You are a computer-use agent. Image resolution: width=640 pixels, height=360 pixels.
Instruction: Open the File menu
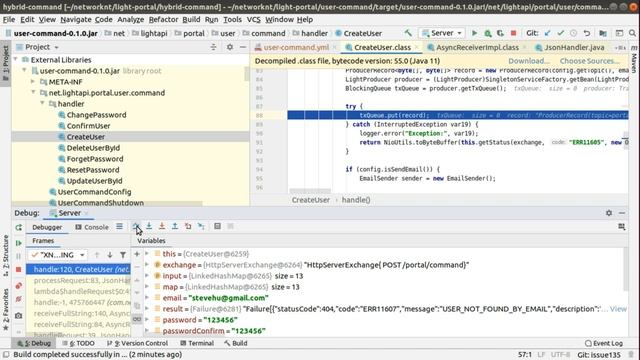click(9, 19)
